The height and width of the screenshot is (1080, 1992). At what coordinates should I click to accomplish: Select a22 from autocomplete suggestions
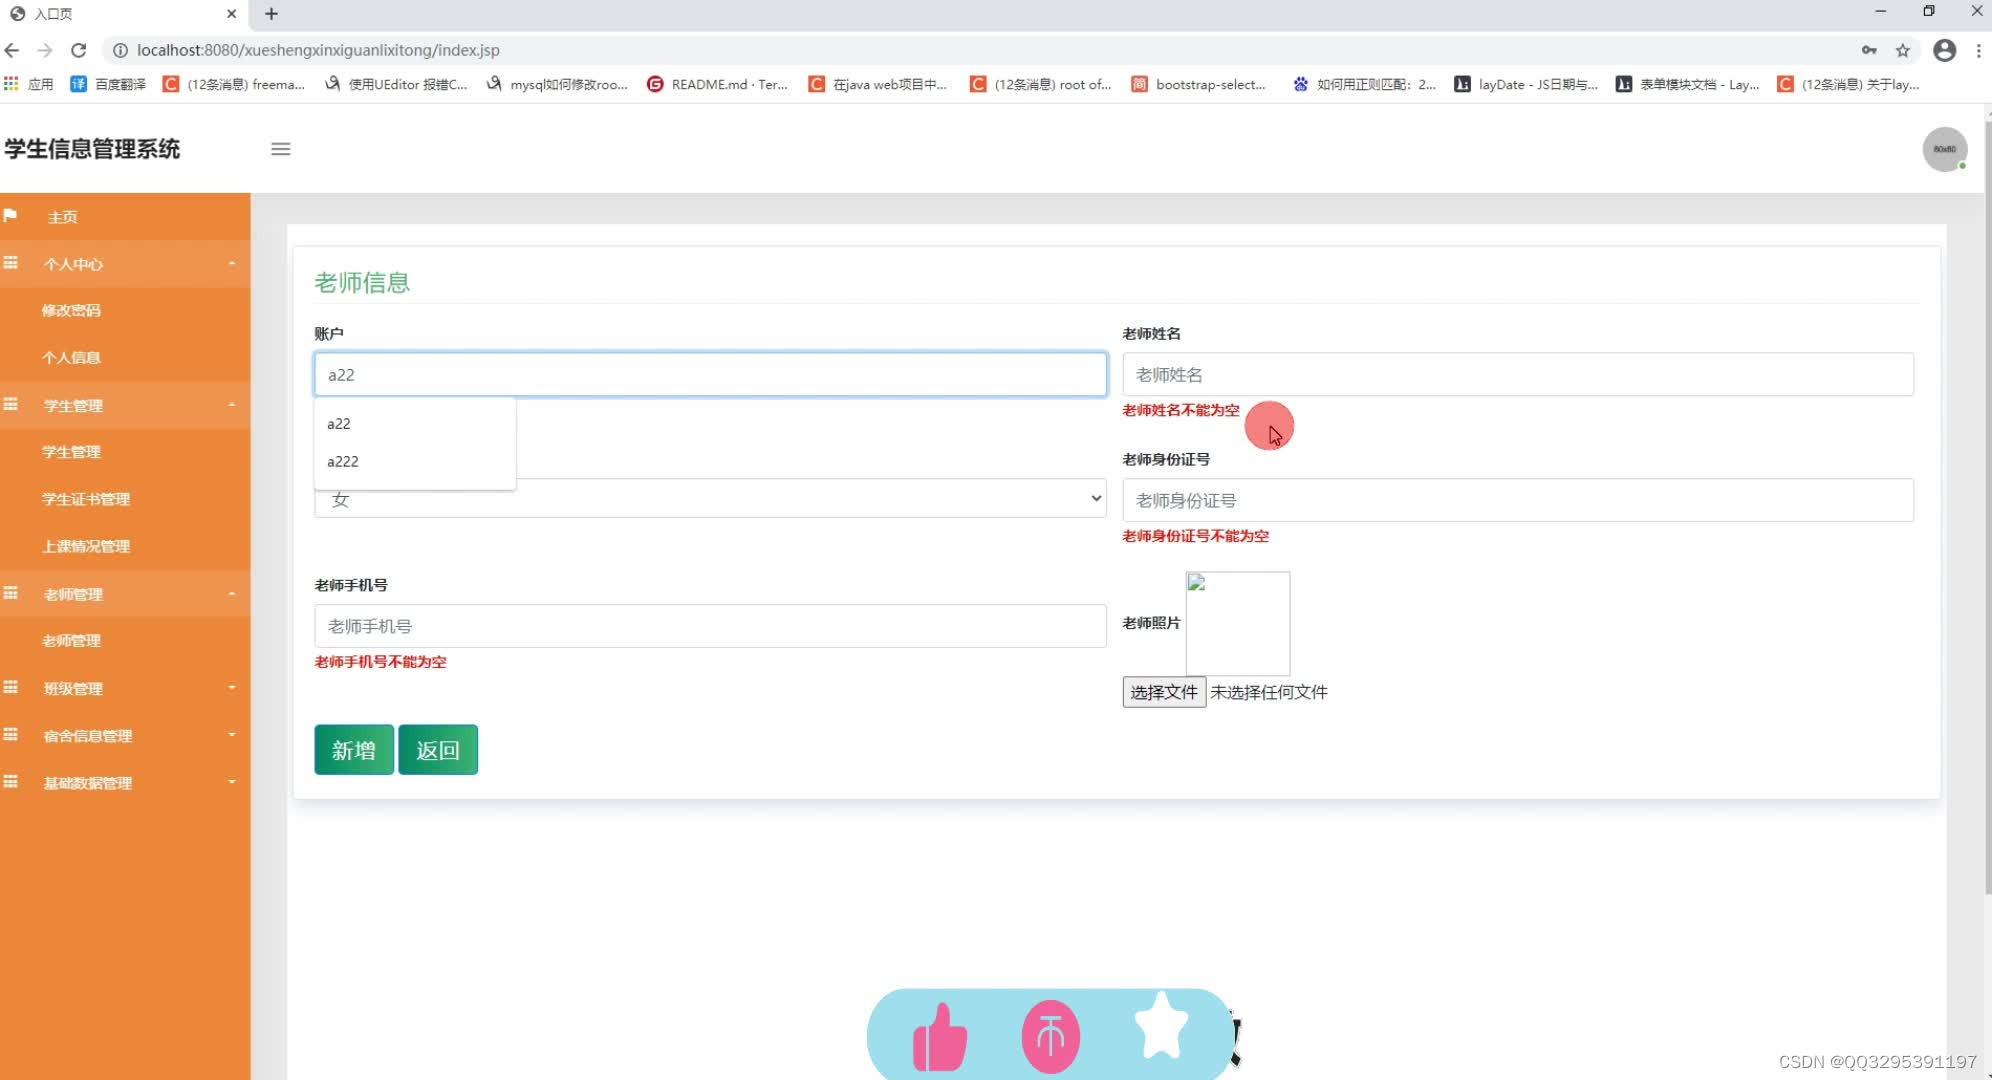[415, 424]
